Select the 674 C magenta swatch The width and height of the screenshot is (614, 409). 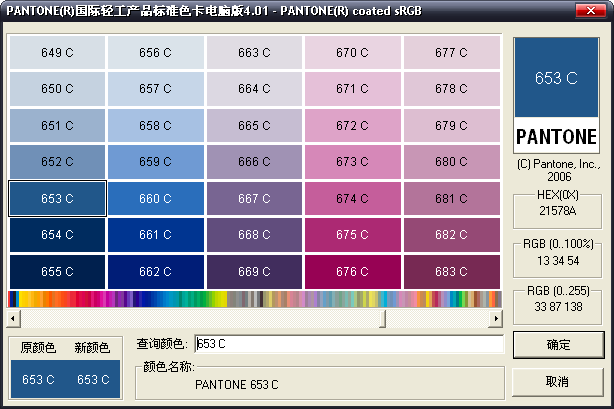point(353,199)
